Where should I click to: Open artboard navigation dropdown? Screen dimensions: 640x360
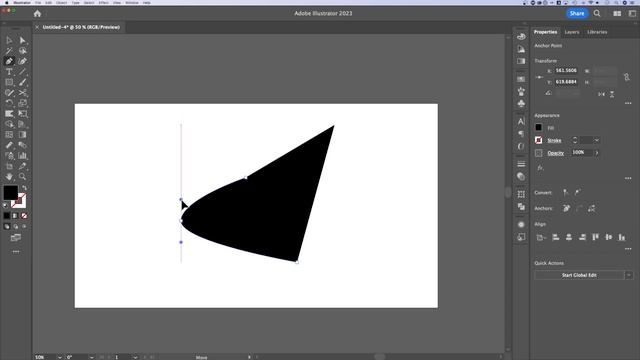click(x=135, y=357)
